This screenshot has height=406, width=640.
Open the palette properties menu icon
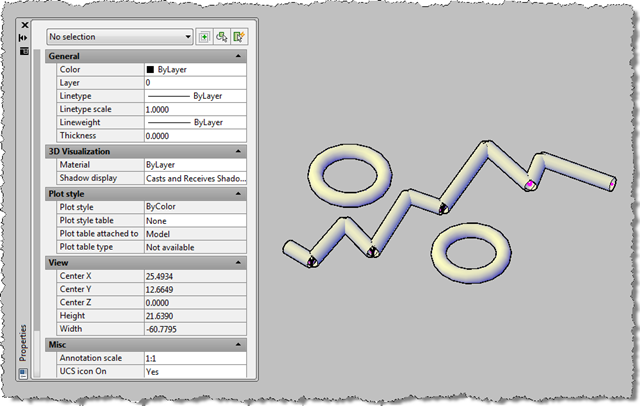click(x=24, y=51)
